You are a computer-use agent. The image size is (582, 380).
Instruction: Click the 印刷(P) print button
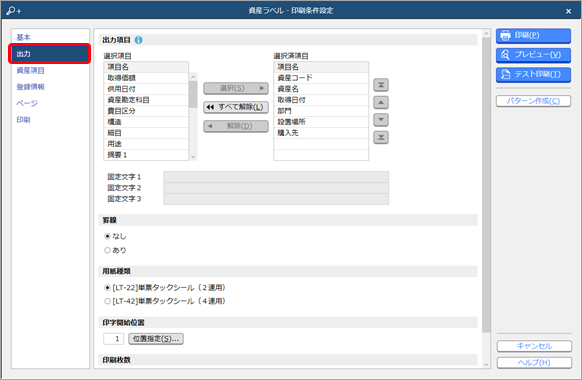point(533,36)
